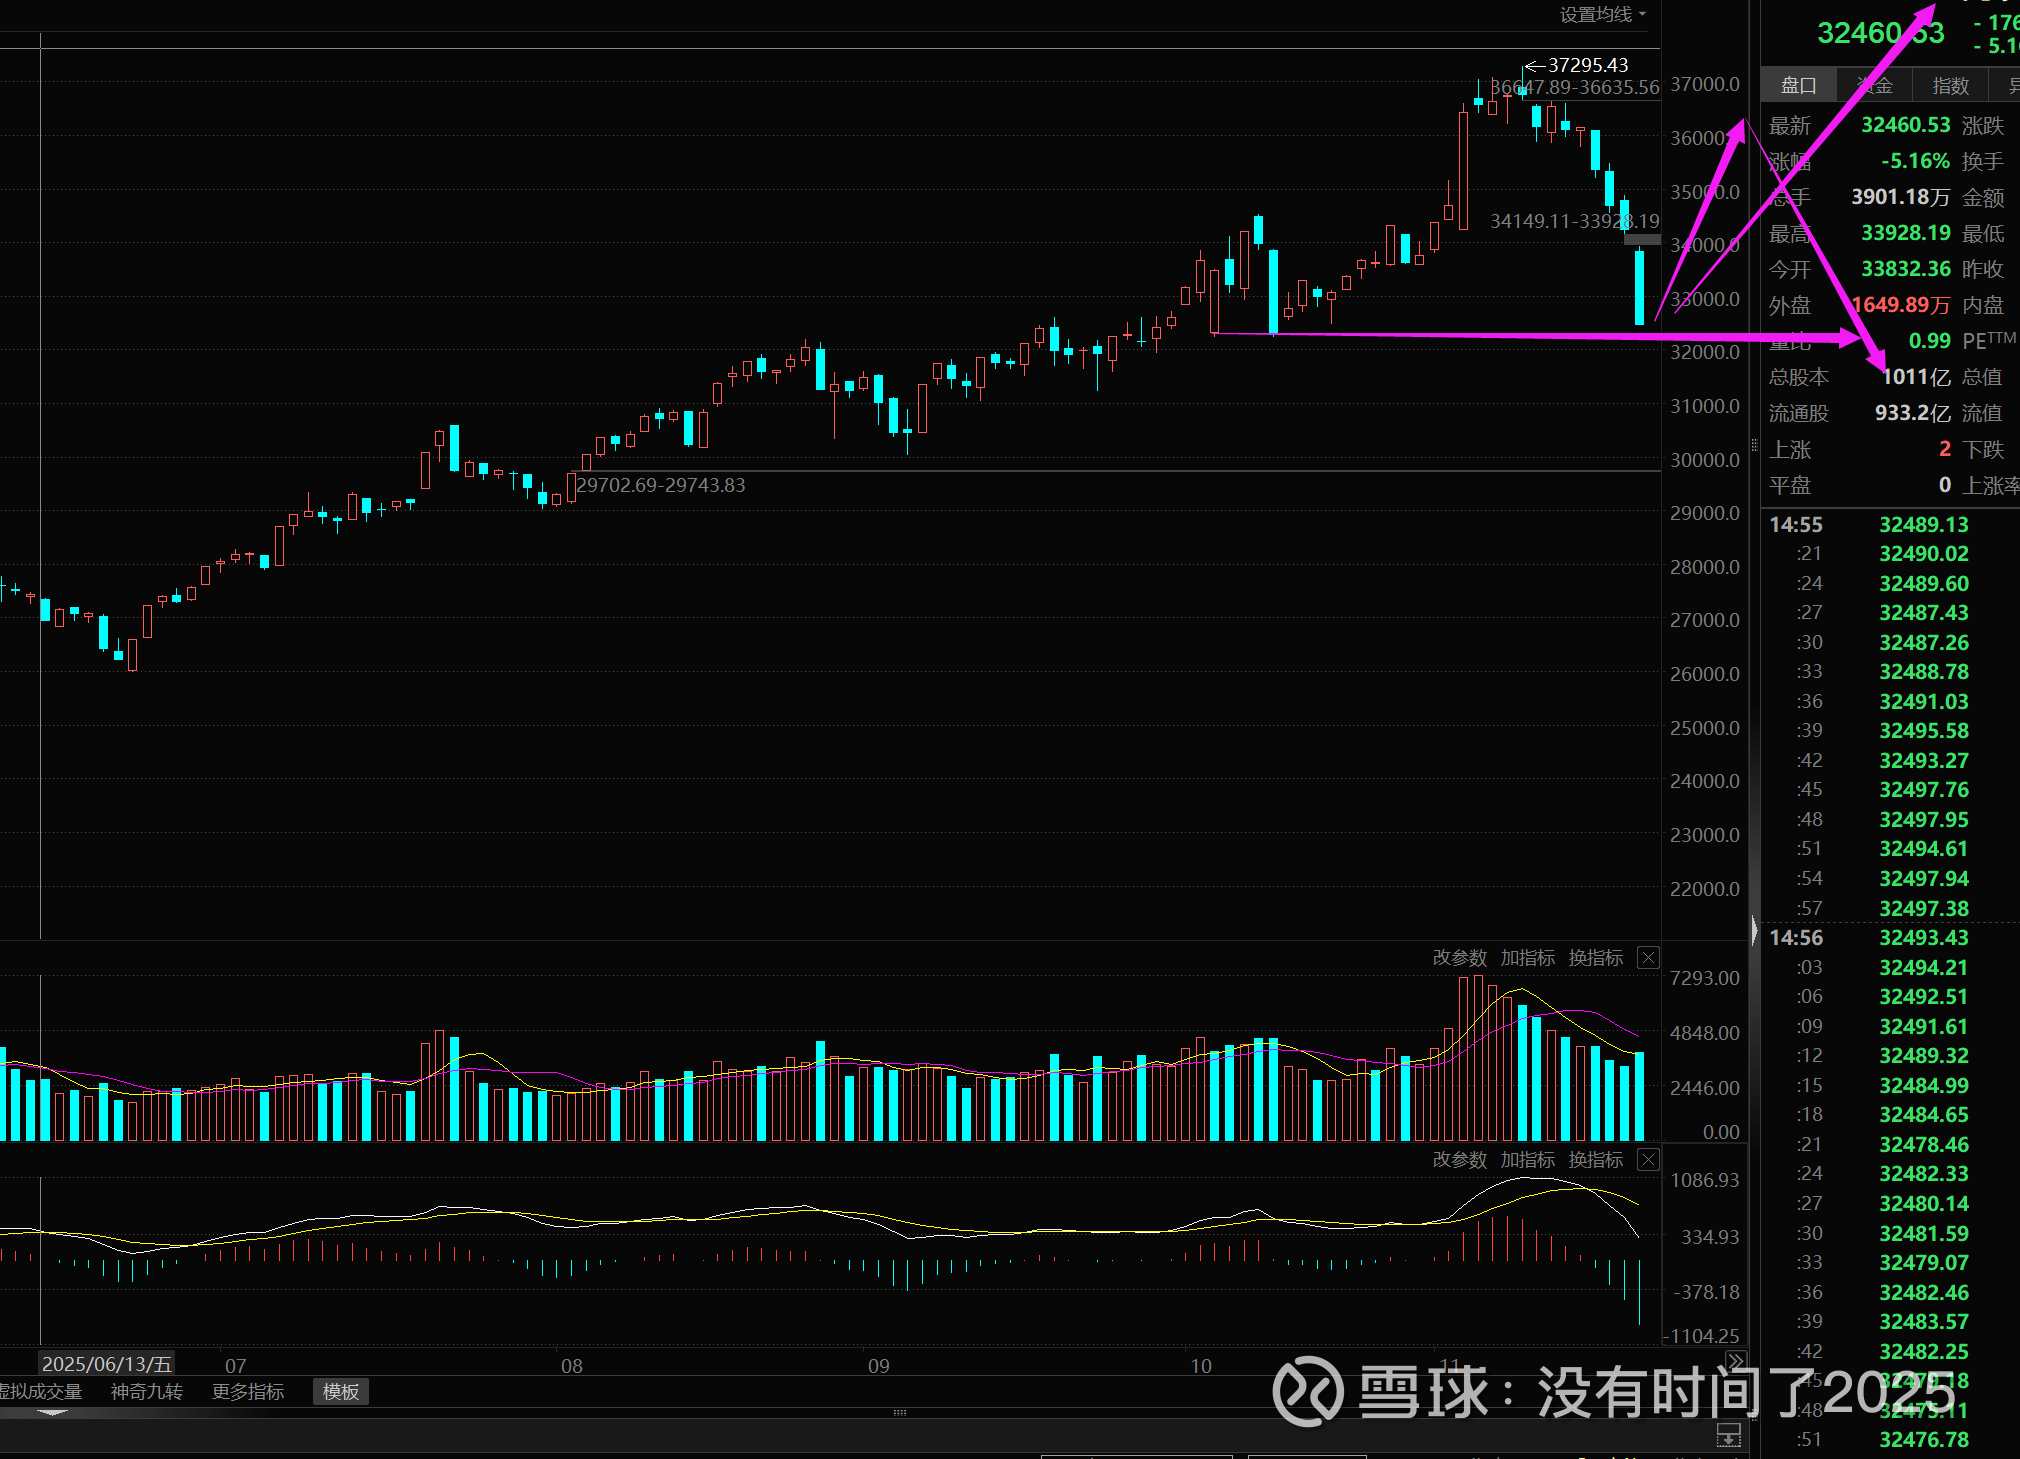Open 更多指标 list
The image size is (2020, 1459).
248,1392
